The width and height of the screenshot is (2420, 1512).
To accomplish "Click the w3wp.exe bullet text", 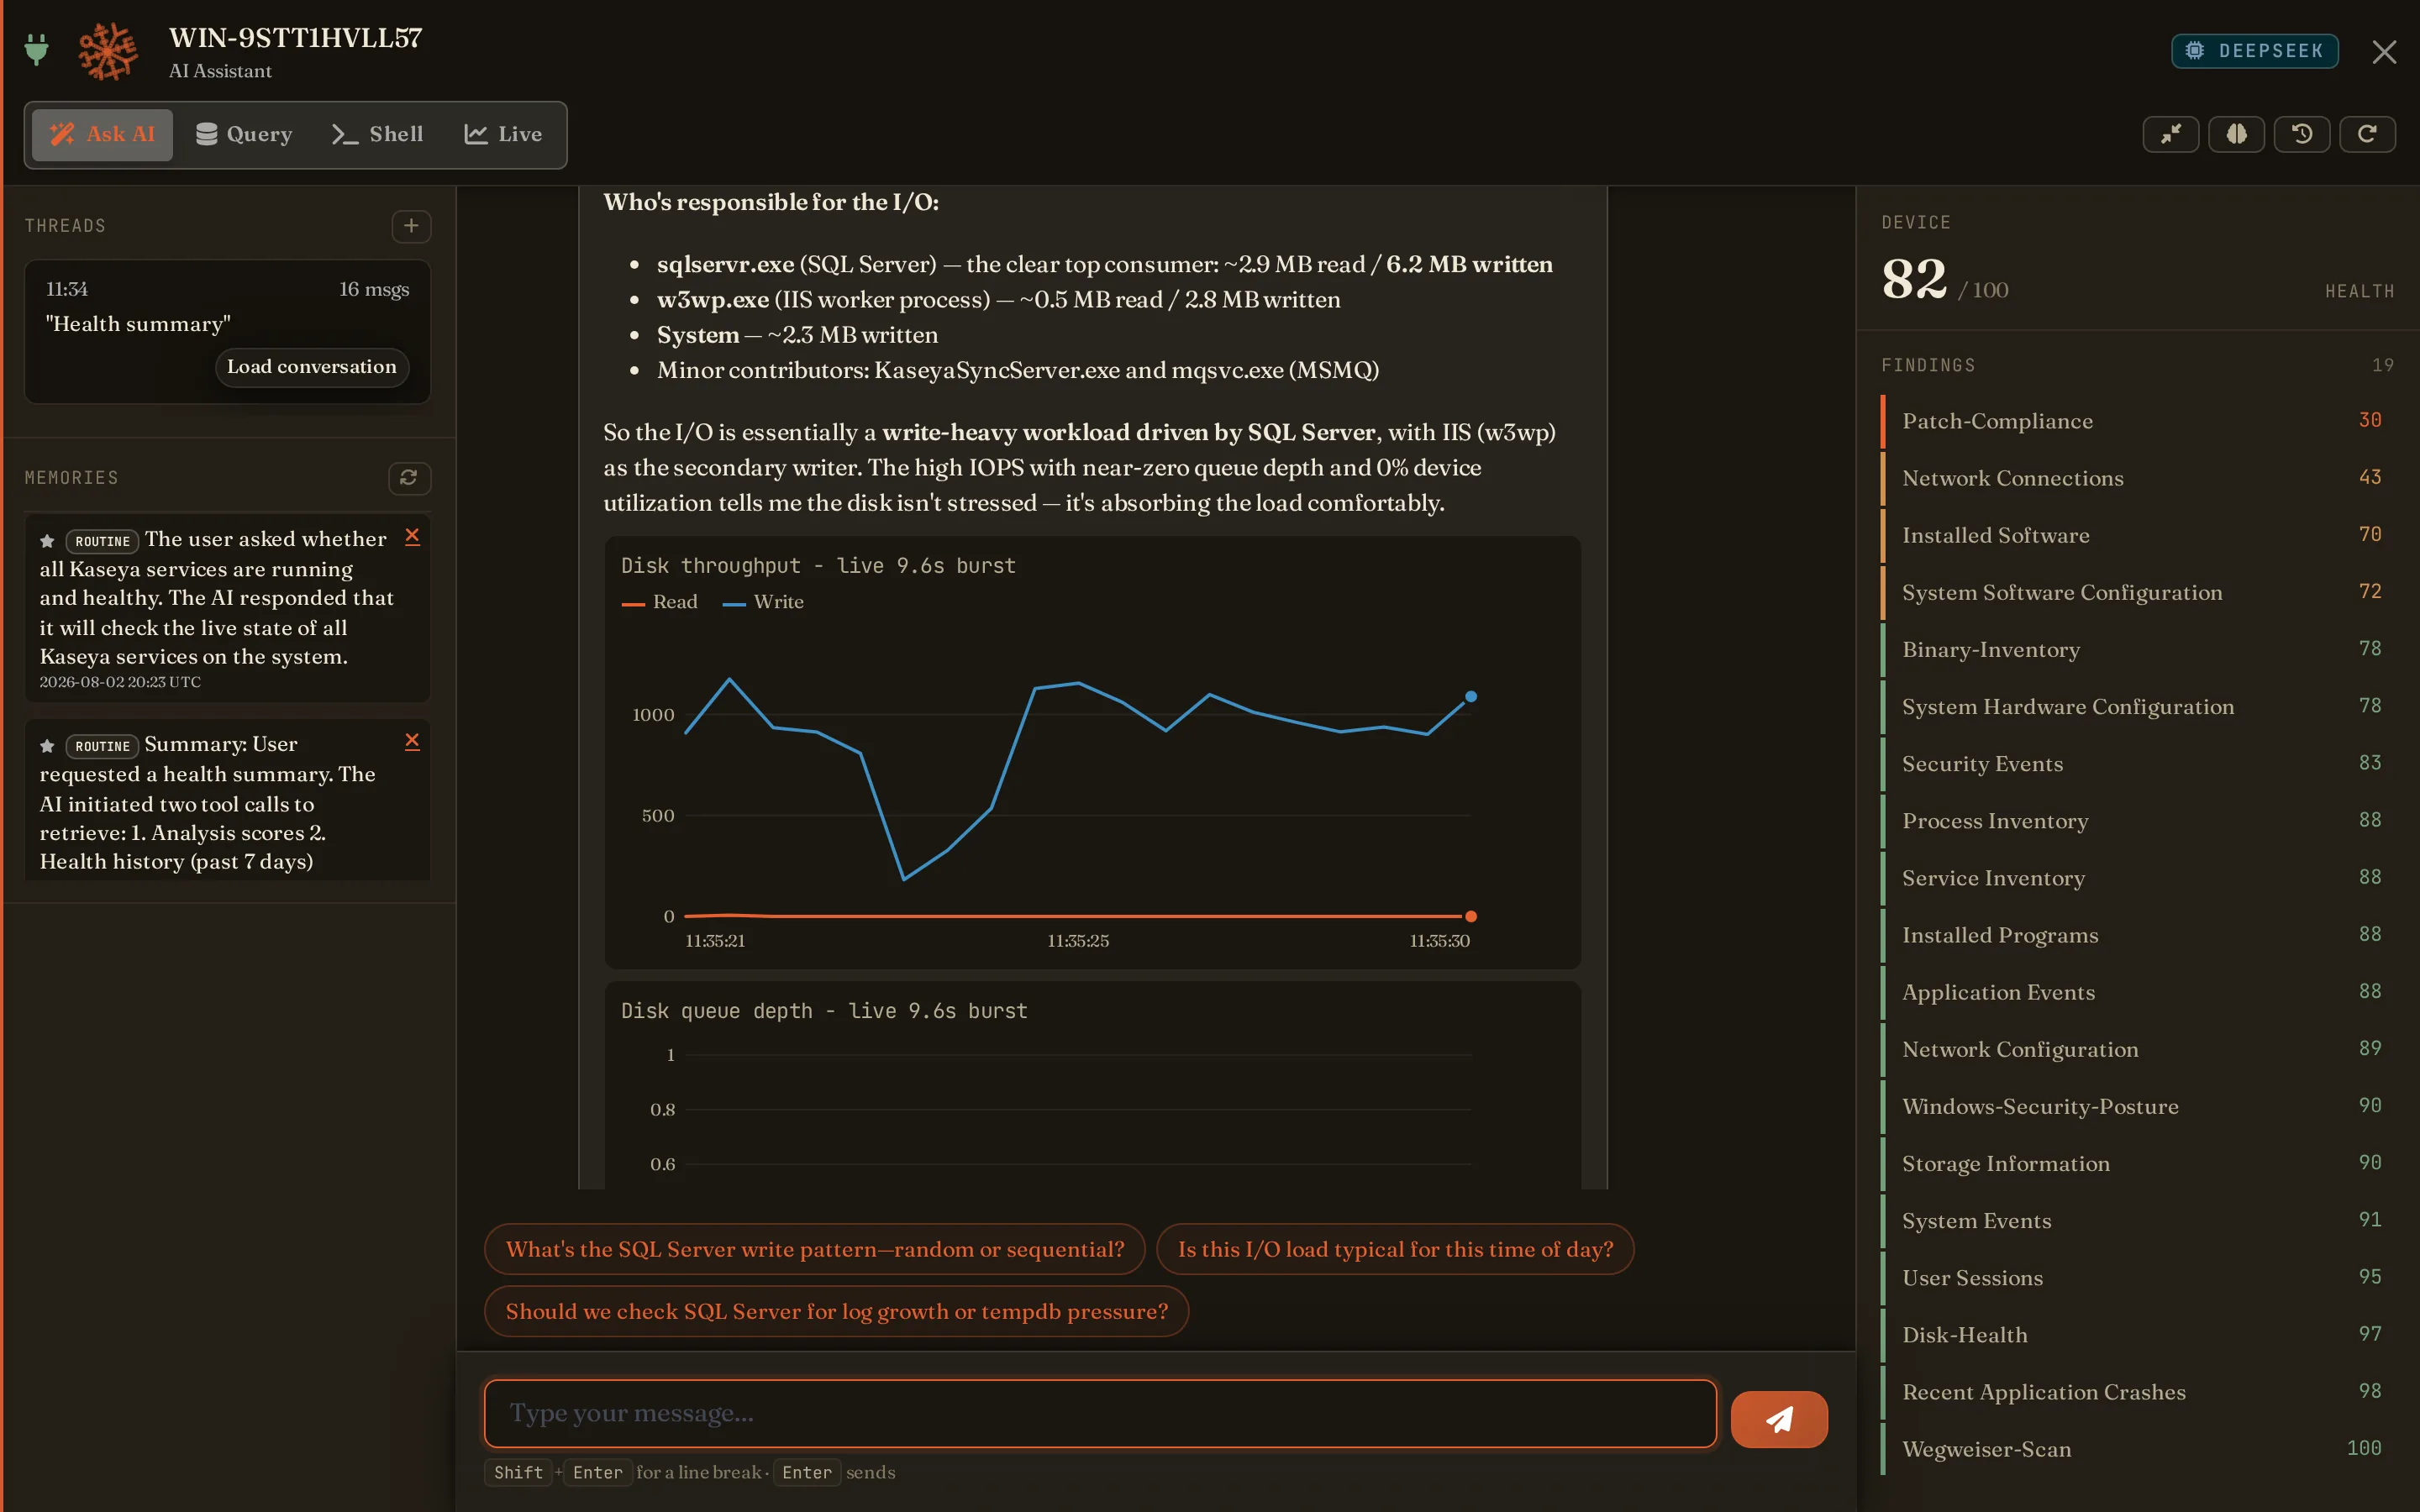I will (998, 299).
